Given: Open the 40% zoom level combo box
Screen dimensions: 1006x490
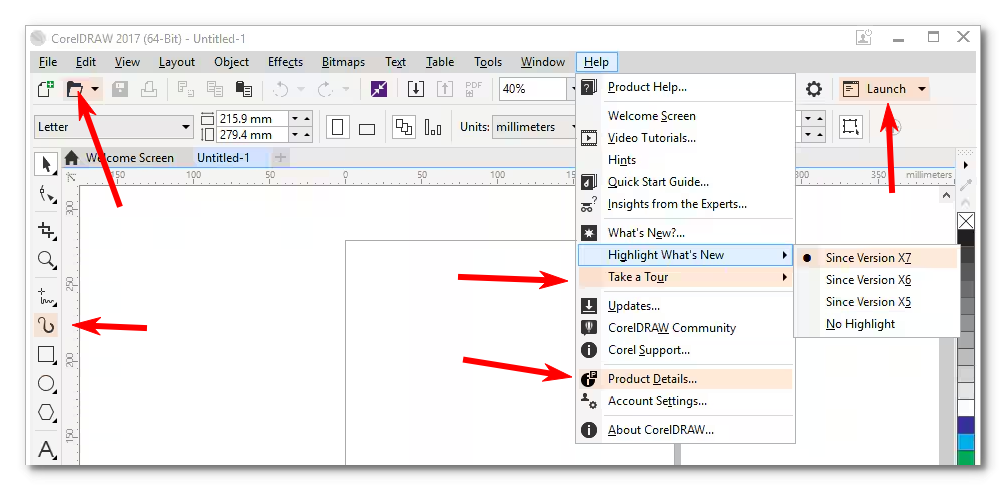Looking at the screenshot, I should tap(538, 89).
